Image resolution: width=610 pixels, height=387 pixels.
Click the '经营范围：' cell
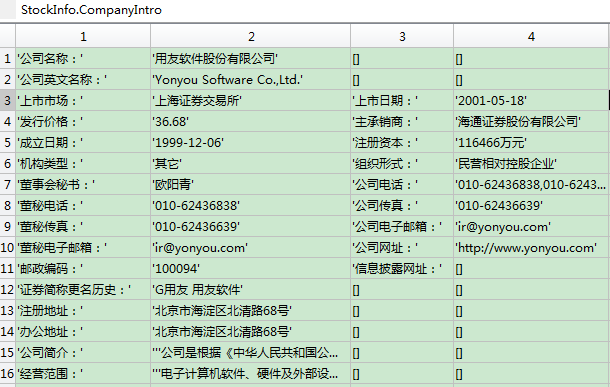(x=83, y=374)
